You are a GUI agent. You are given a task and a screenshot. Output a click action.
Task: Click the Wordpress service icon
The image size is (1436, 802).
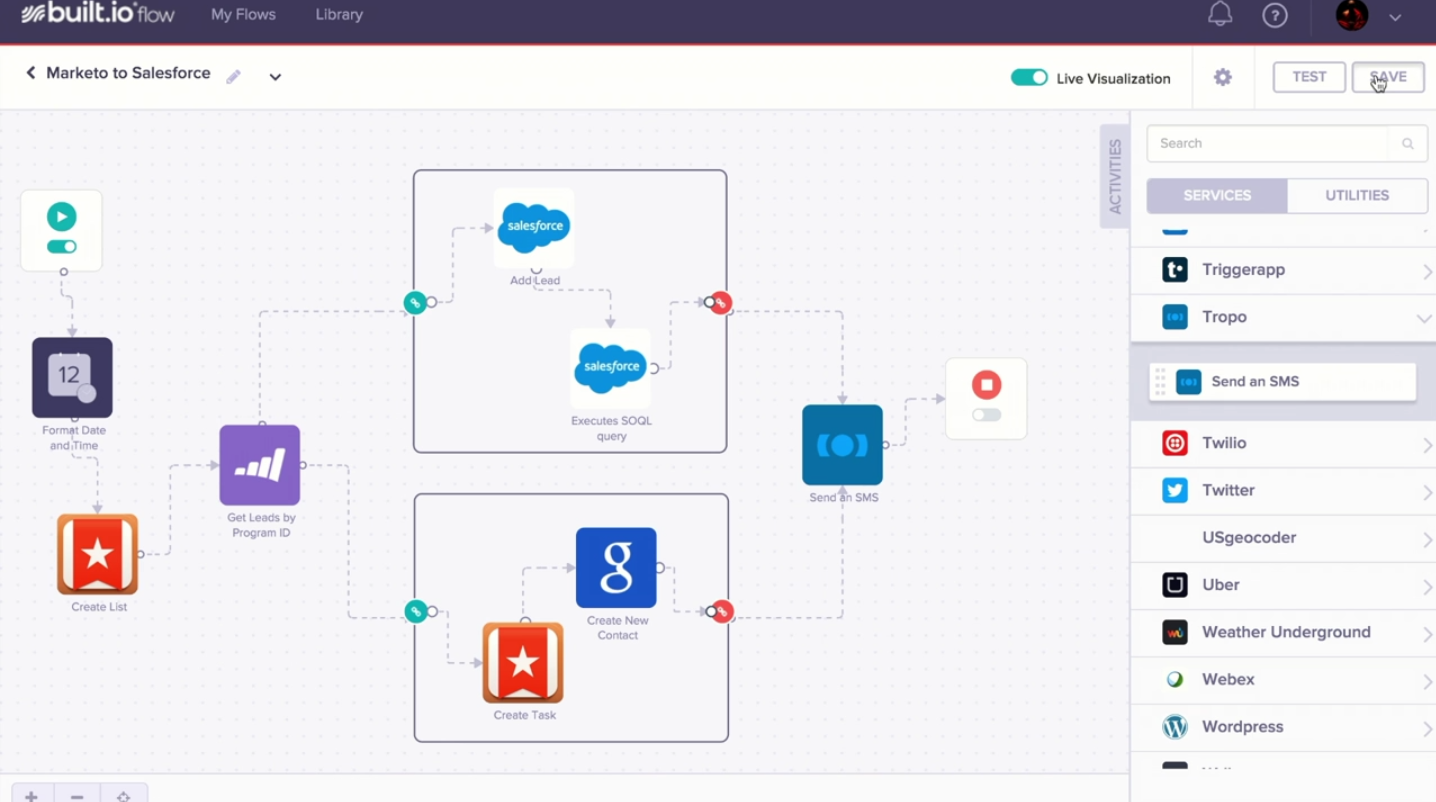(1175, 727)
